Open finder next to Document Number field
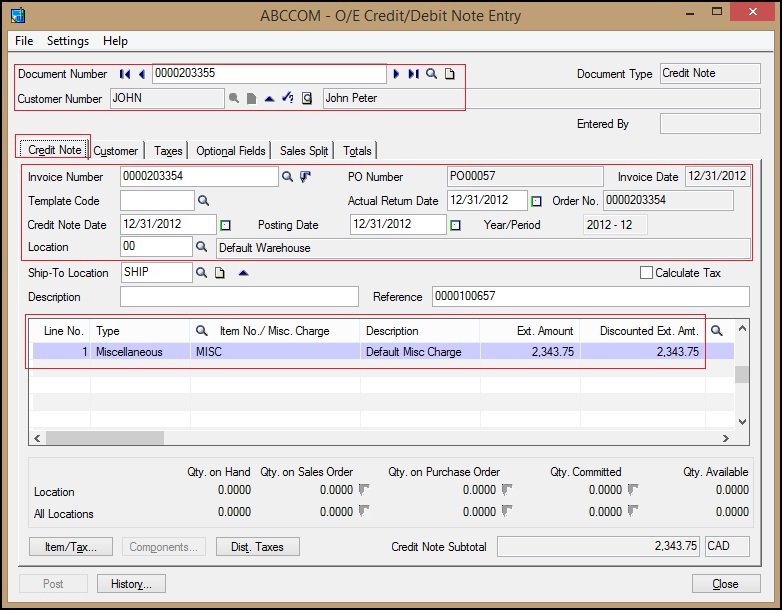The height and width of the screenshot is (610, 782). tap(432, 74)
